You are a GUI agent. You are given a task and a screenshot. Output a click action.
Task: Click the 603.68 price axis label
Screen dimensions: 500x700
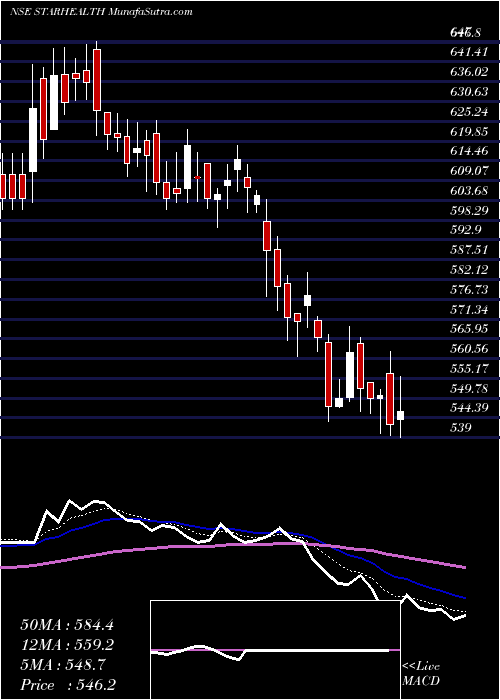pos(470,190)
